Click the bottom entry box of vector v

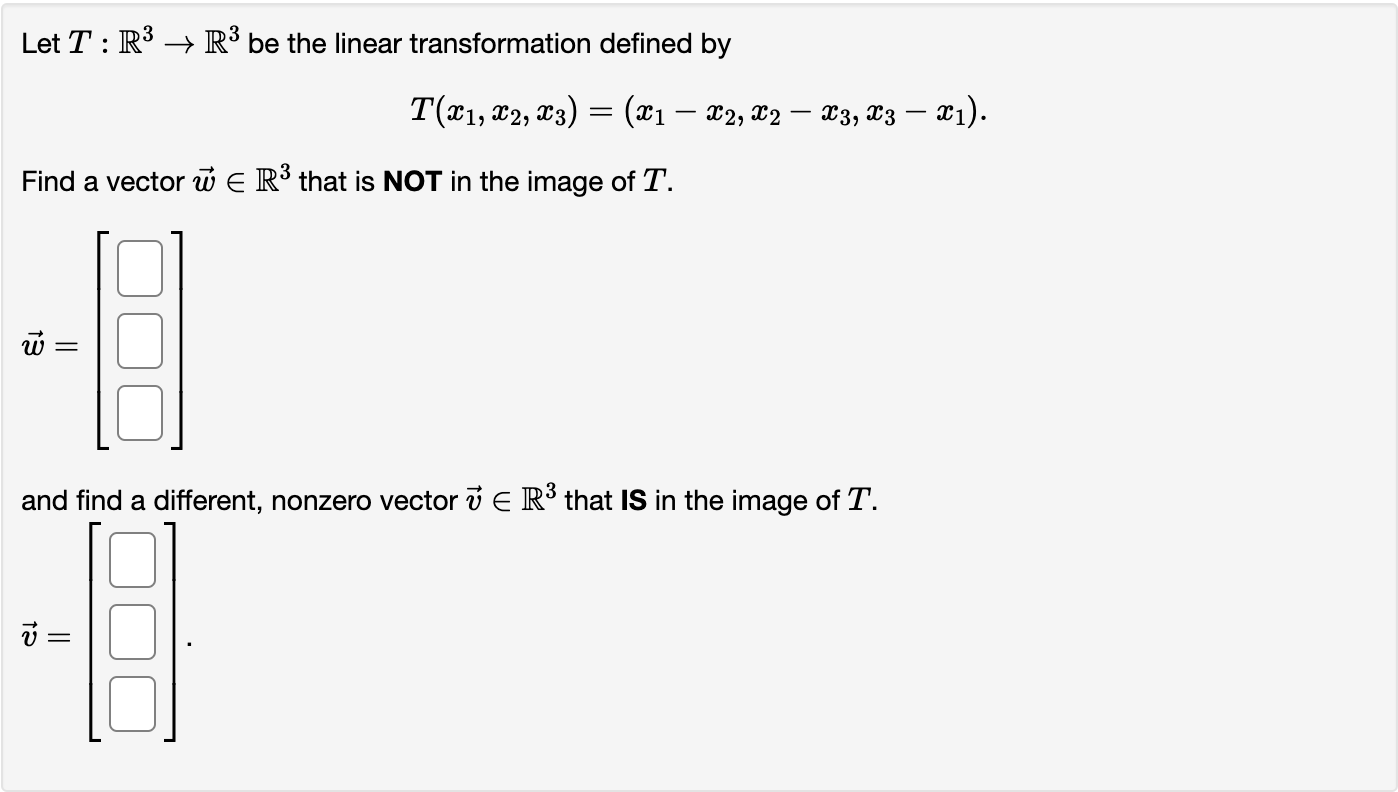[x=132, y=703]
